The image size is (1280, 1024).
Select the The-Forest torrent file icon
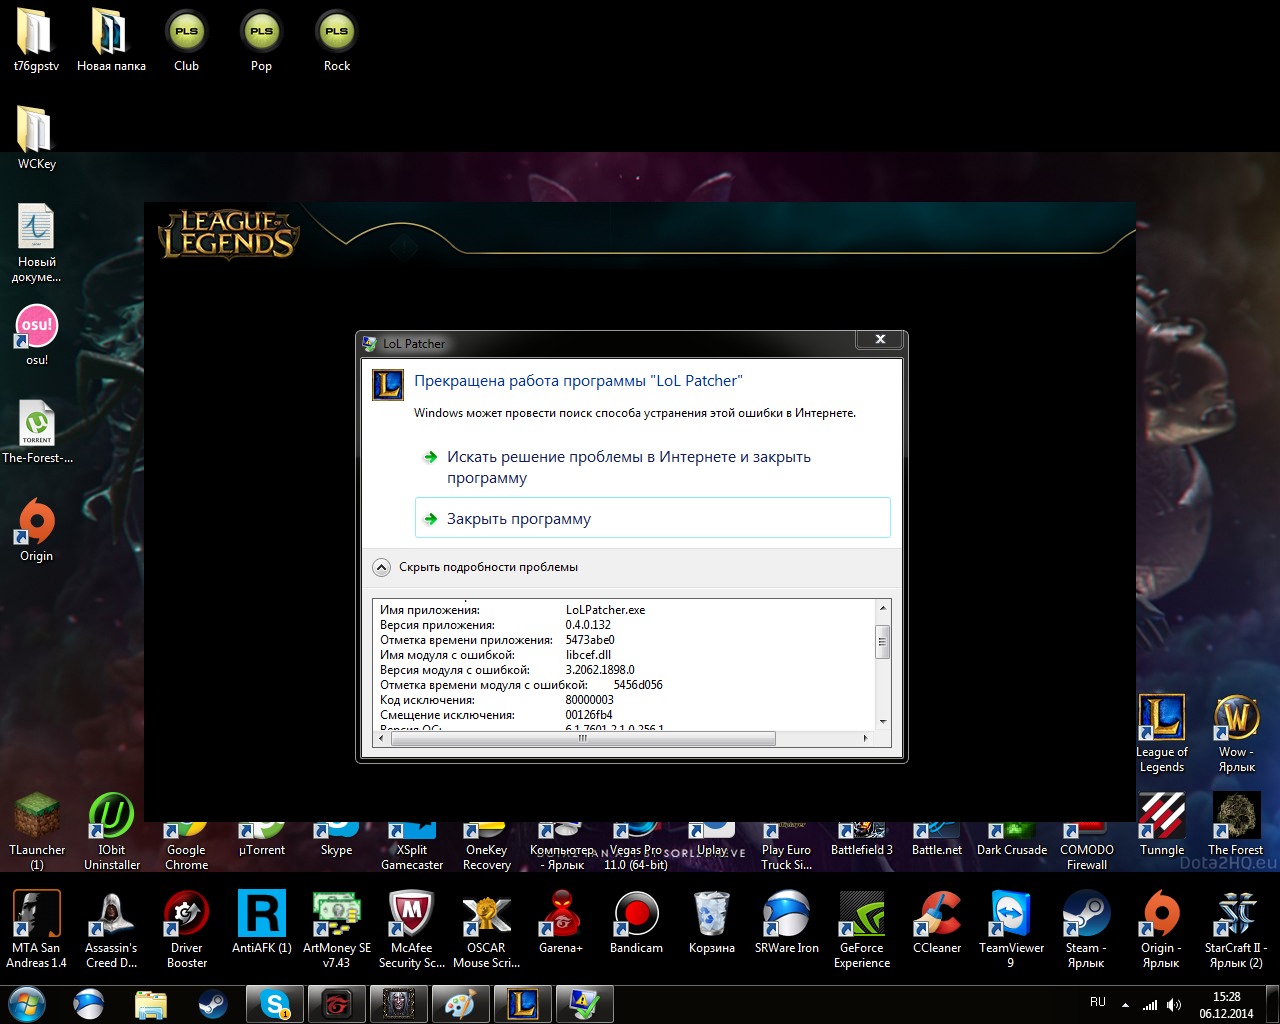tap(37, 432)
